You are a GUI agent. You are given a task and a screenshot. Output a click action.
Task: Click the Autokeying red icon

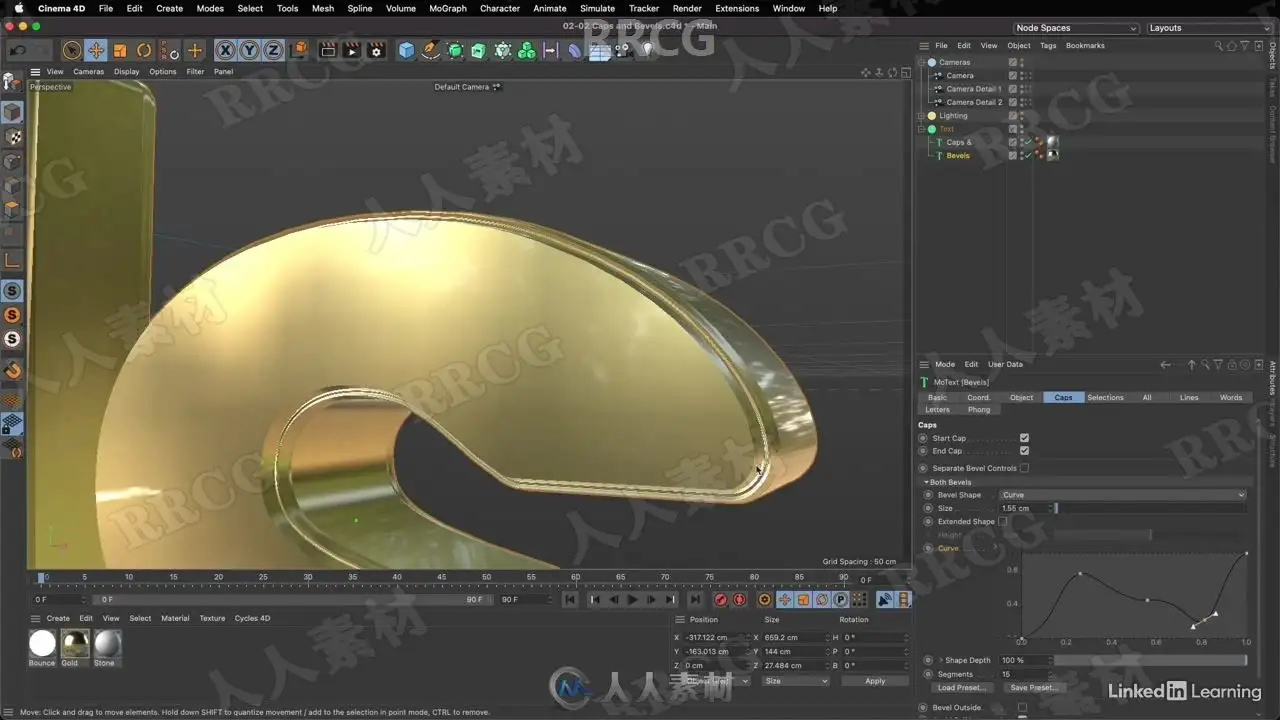coord(740,600)
